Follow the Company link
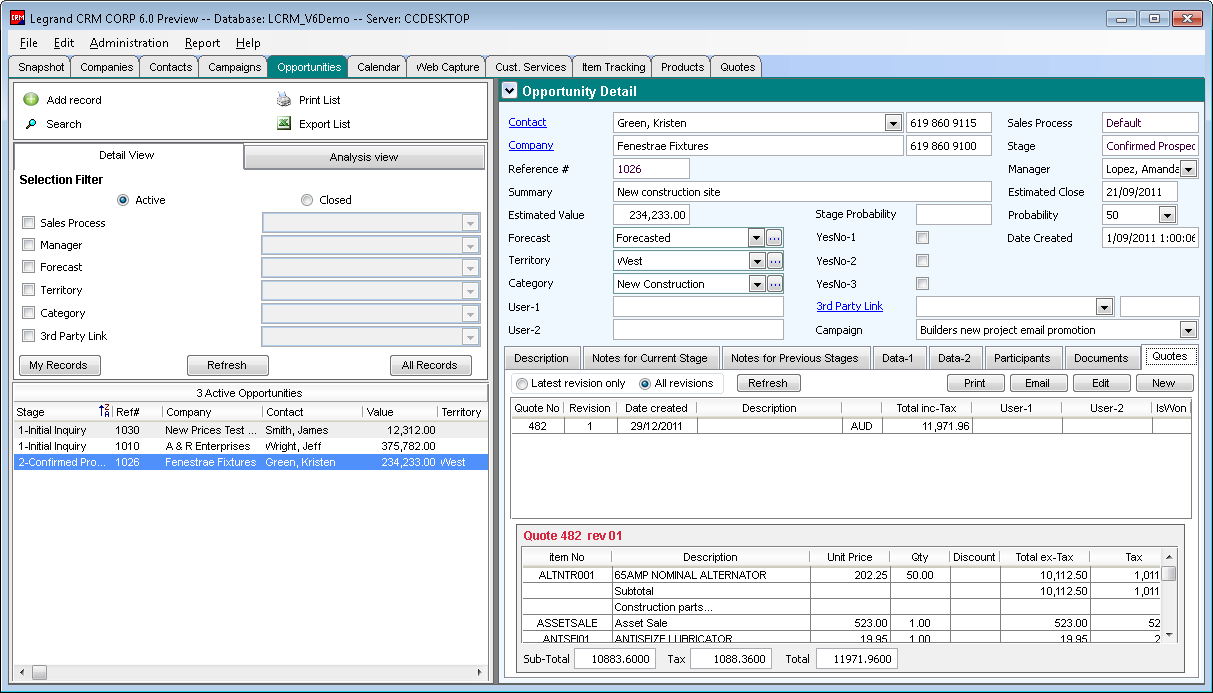The height and width of the screenshot is (693, 1213). pos(531,145)
